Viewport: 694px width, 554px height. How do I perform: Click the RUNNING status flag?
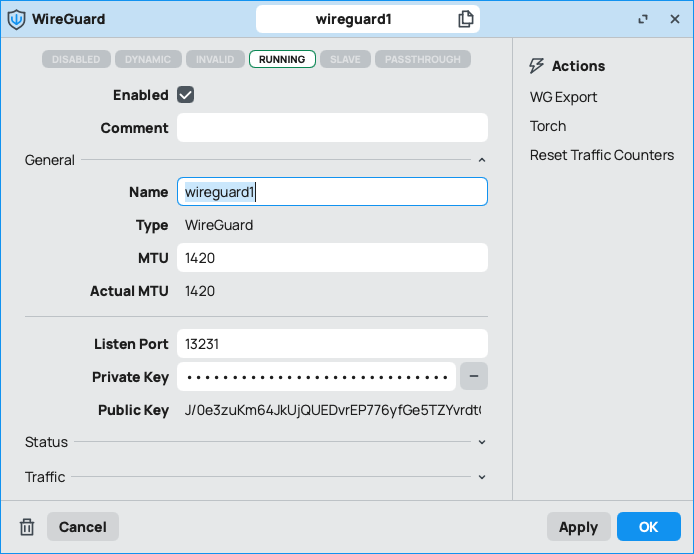coord(282,59)
